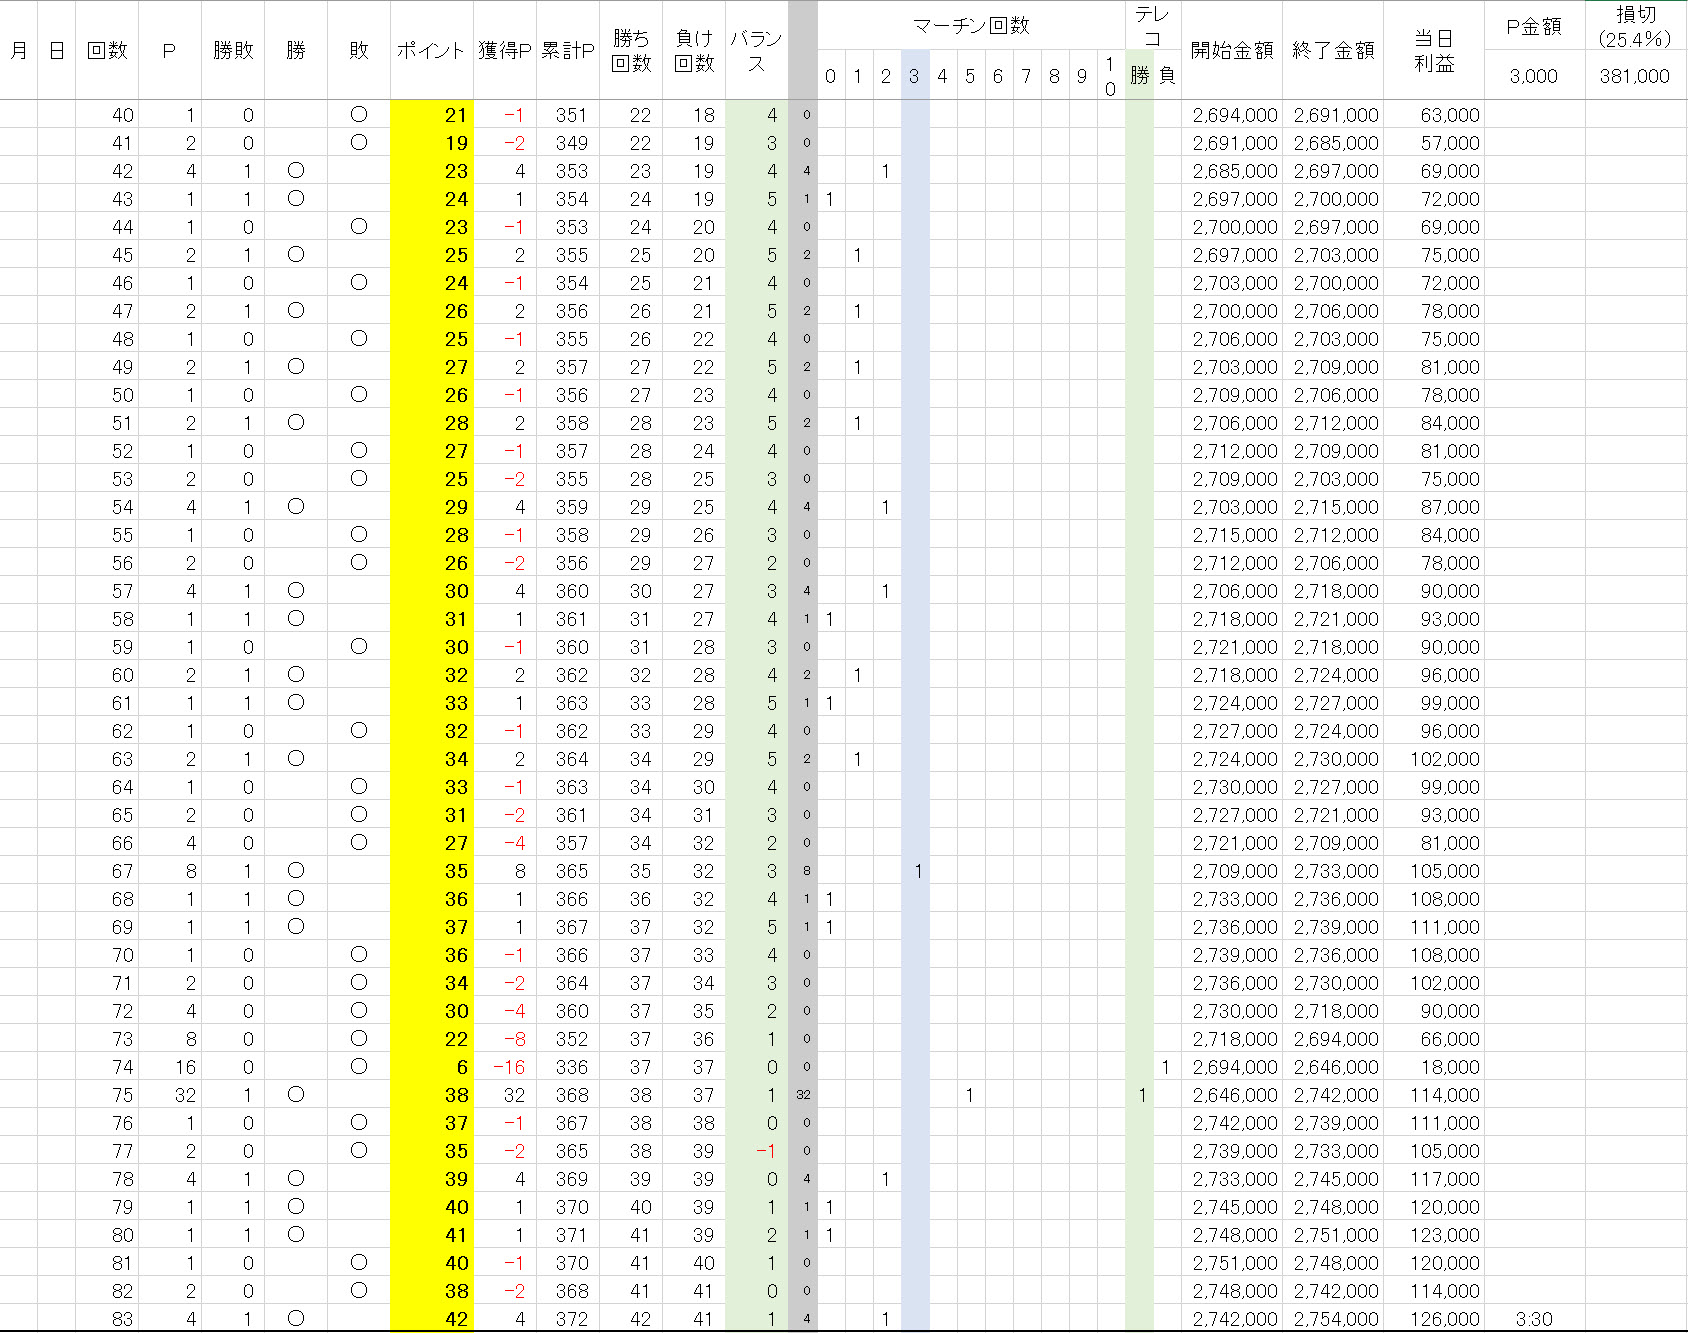Select the 終了金額 column header
The height and width of the screenshot is (1333, 1688).
coord(1333,50)
